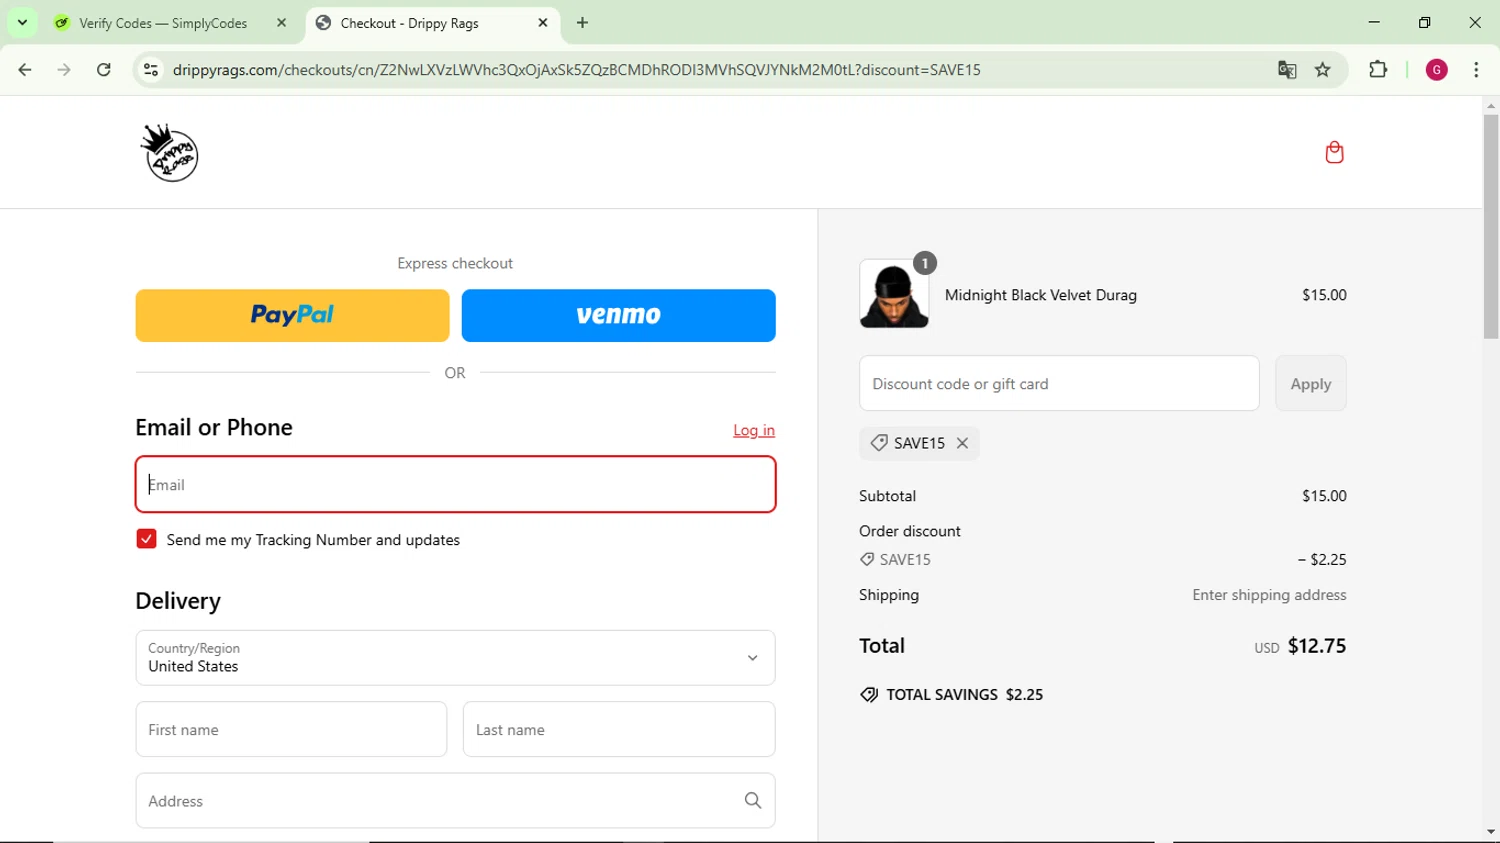The height and width of the screenshot is (843, 1500).
Task: Click the Last name field
Action: point(619,729)
